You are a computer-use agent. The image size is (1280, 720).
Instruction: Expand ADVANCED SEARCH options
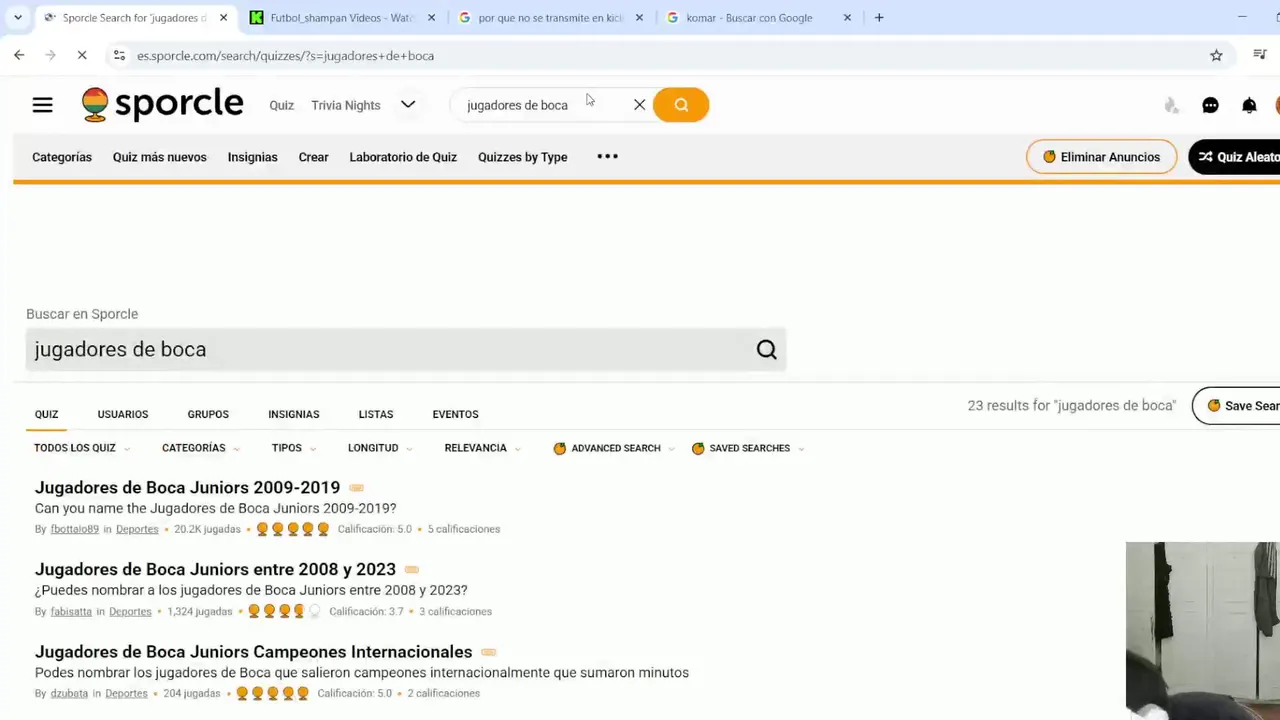[x=614, y=448]
